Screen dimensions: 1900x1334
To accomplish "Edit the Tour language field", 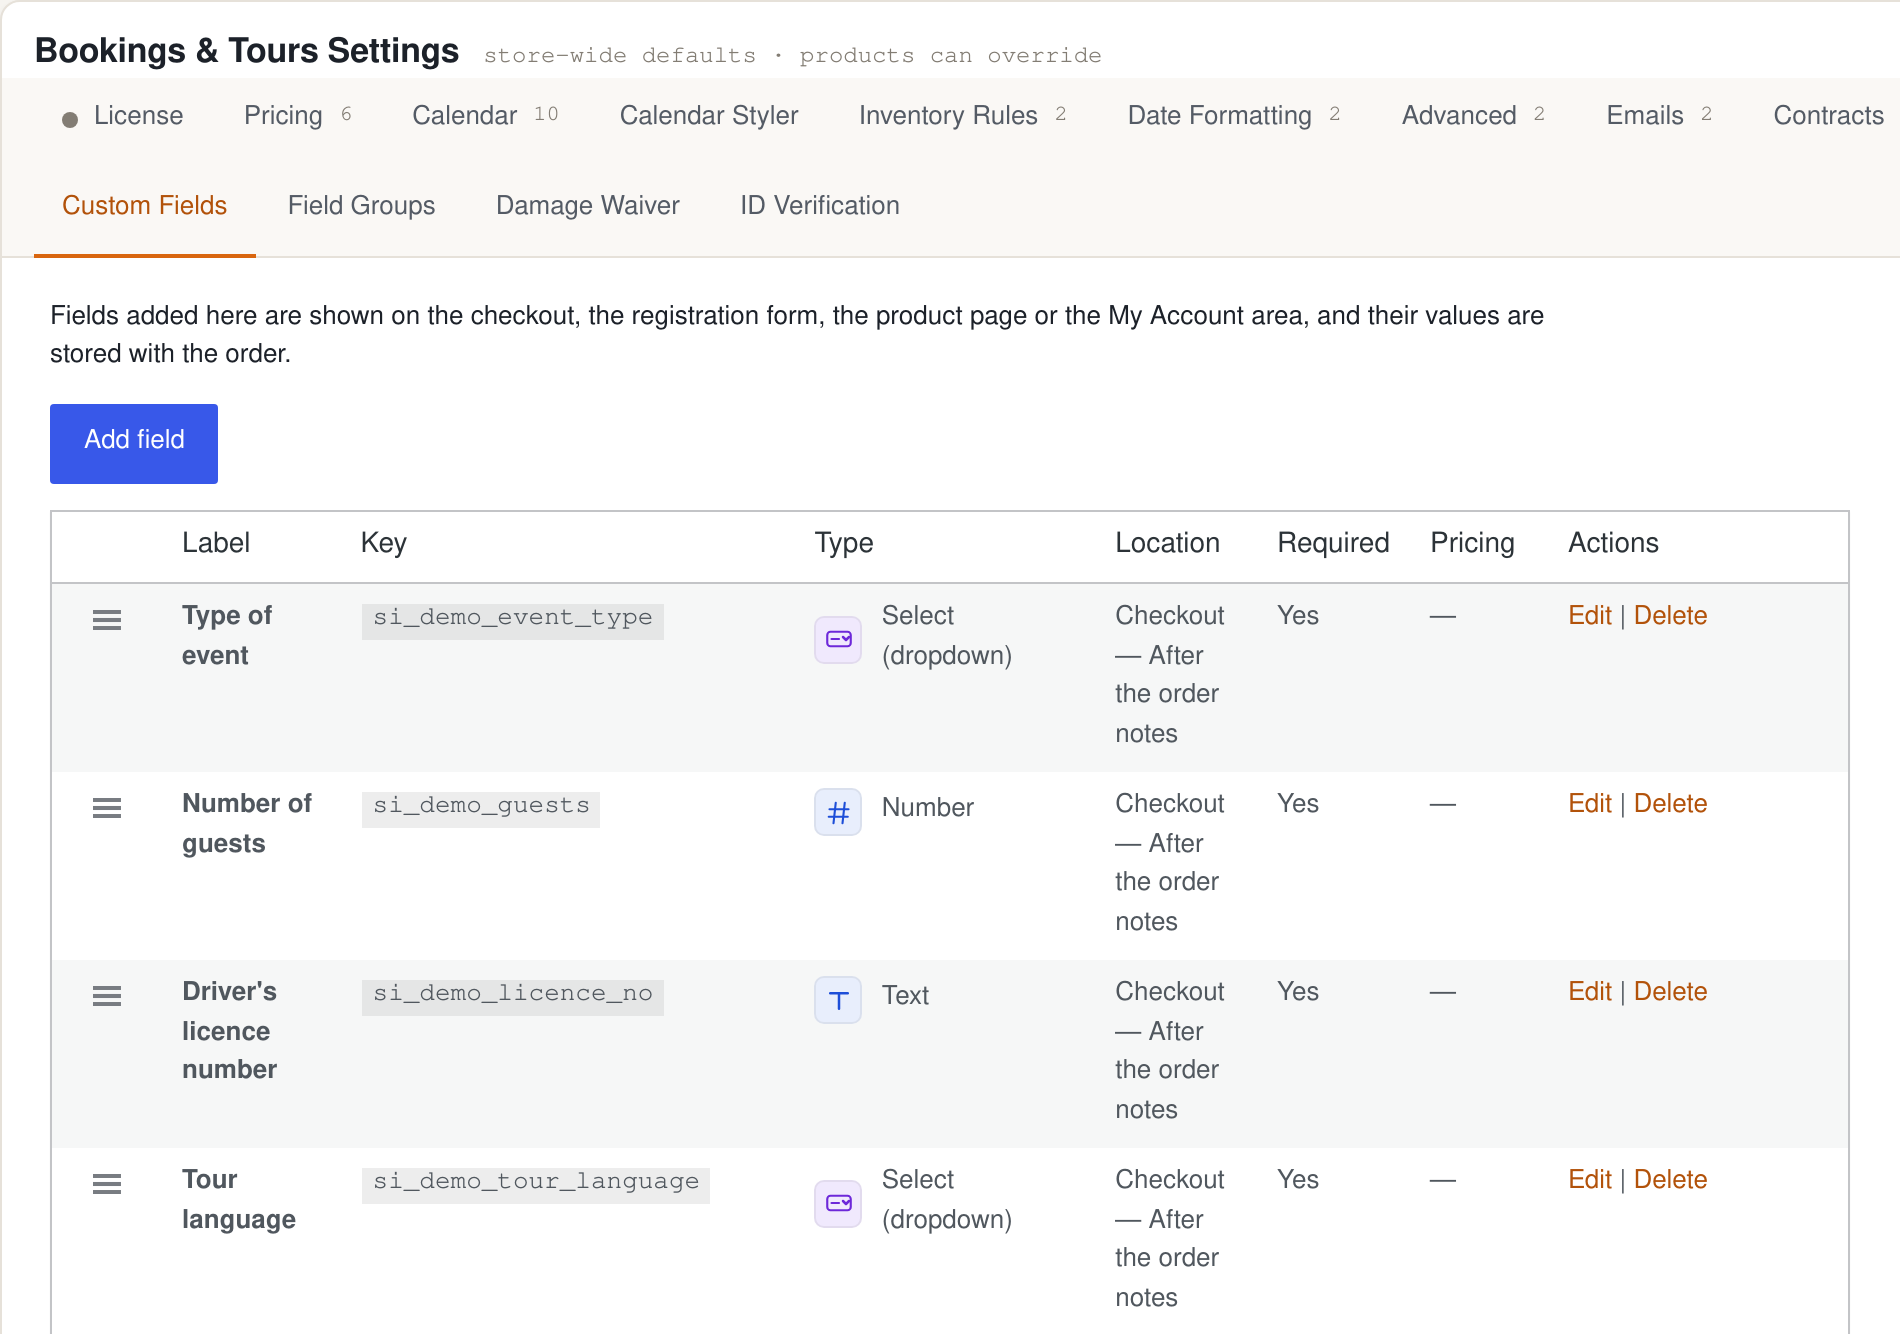I will click(1589, 1180).
